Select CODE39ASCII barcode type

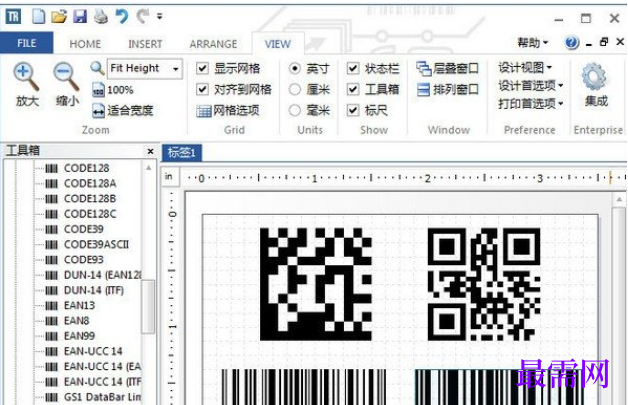tap(96, 244)
